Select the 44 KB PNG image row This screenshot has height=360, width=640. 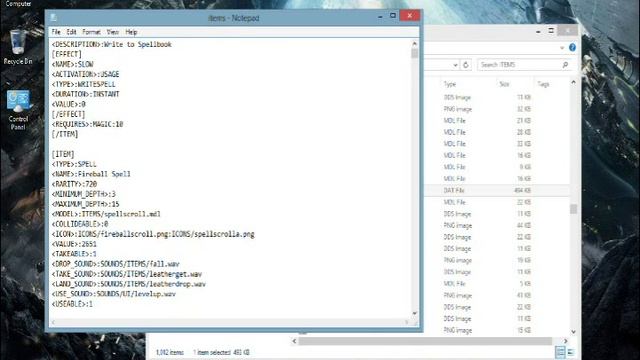(497, 225)
